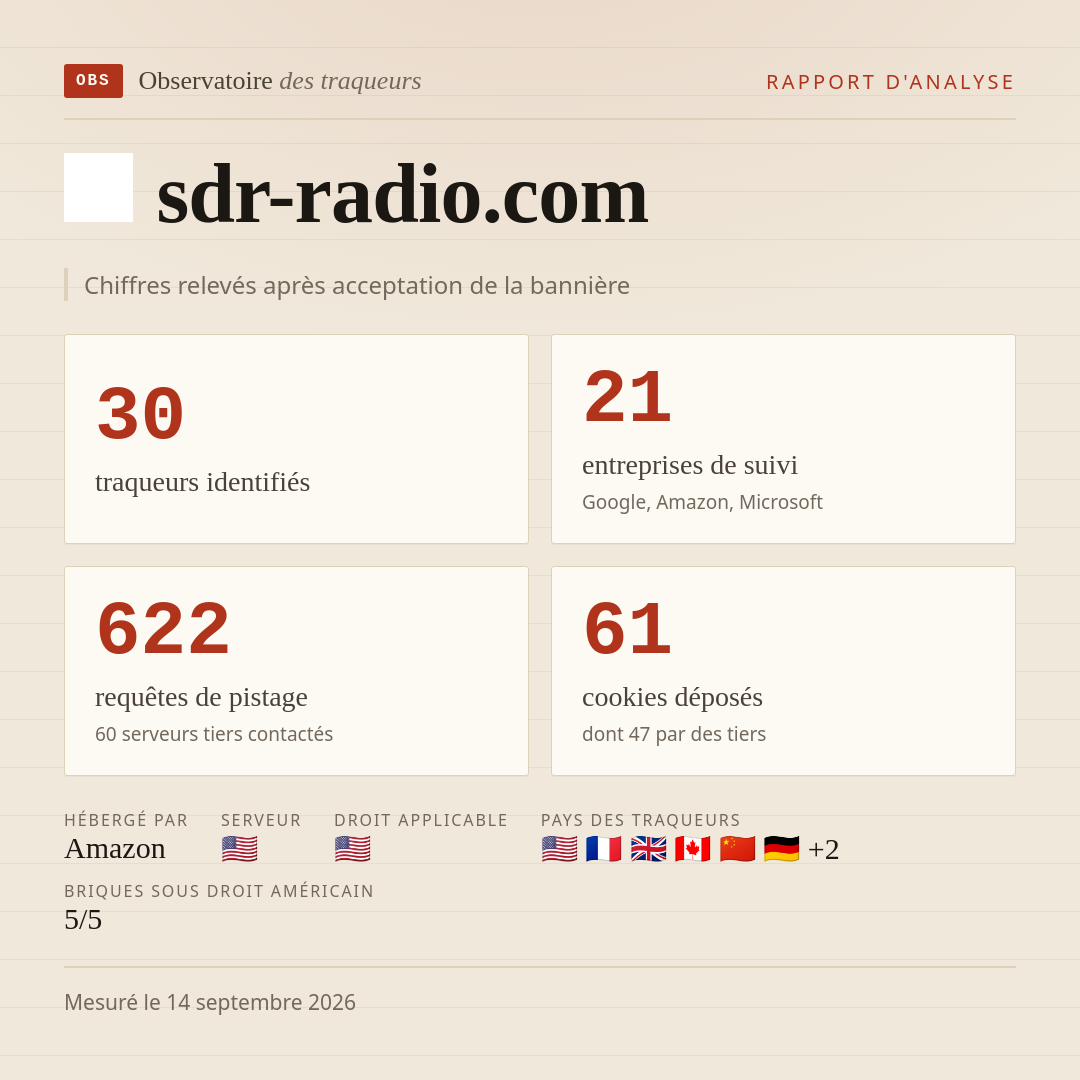1080x1080 pixels.
Task: Open the Observatoire des traqueurs title
Action: tap(280, 81)
